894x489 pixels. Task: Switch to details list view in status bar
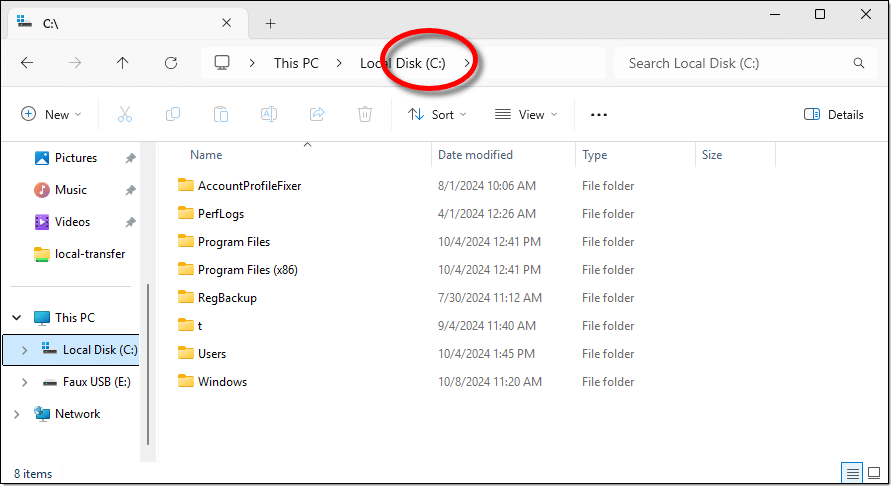(852, 472)
